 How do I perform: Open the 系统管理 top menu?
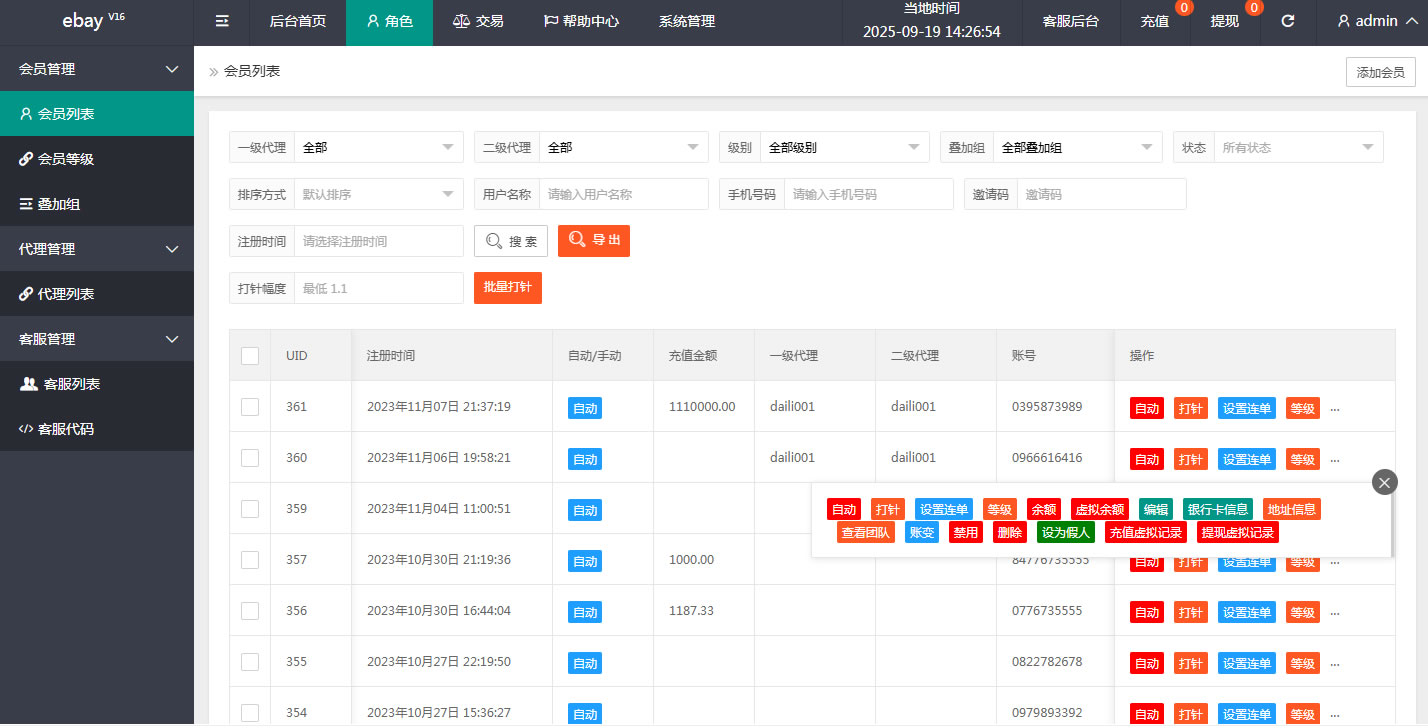pyautogui.click(x=687, y=21)
